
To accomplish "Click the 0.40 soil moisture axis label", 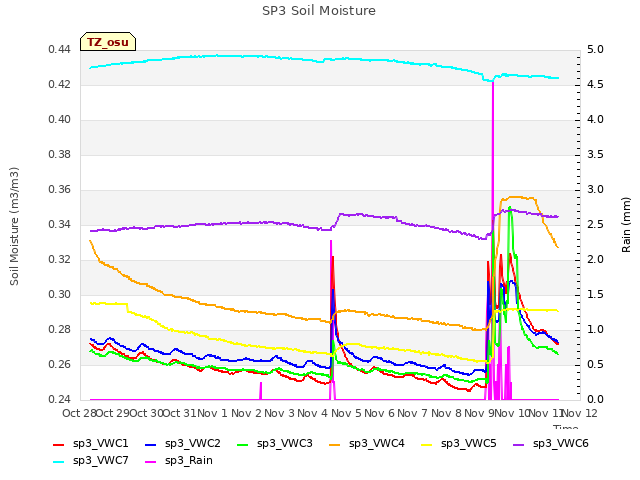I will click(59, 120).
